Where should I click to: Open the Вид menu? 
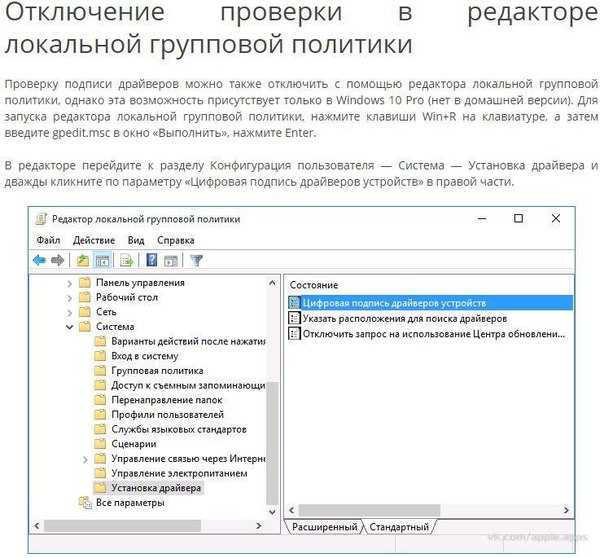click(x=136, y=240)
